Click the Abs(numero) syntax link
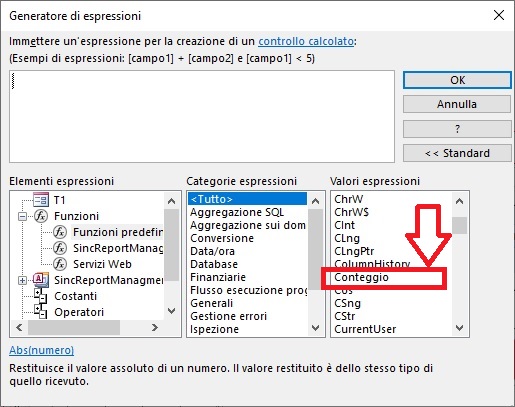 (42, 350)
